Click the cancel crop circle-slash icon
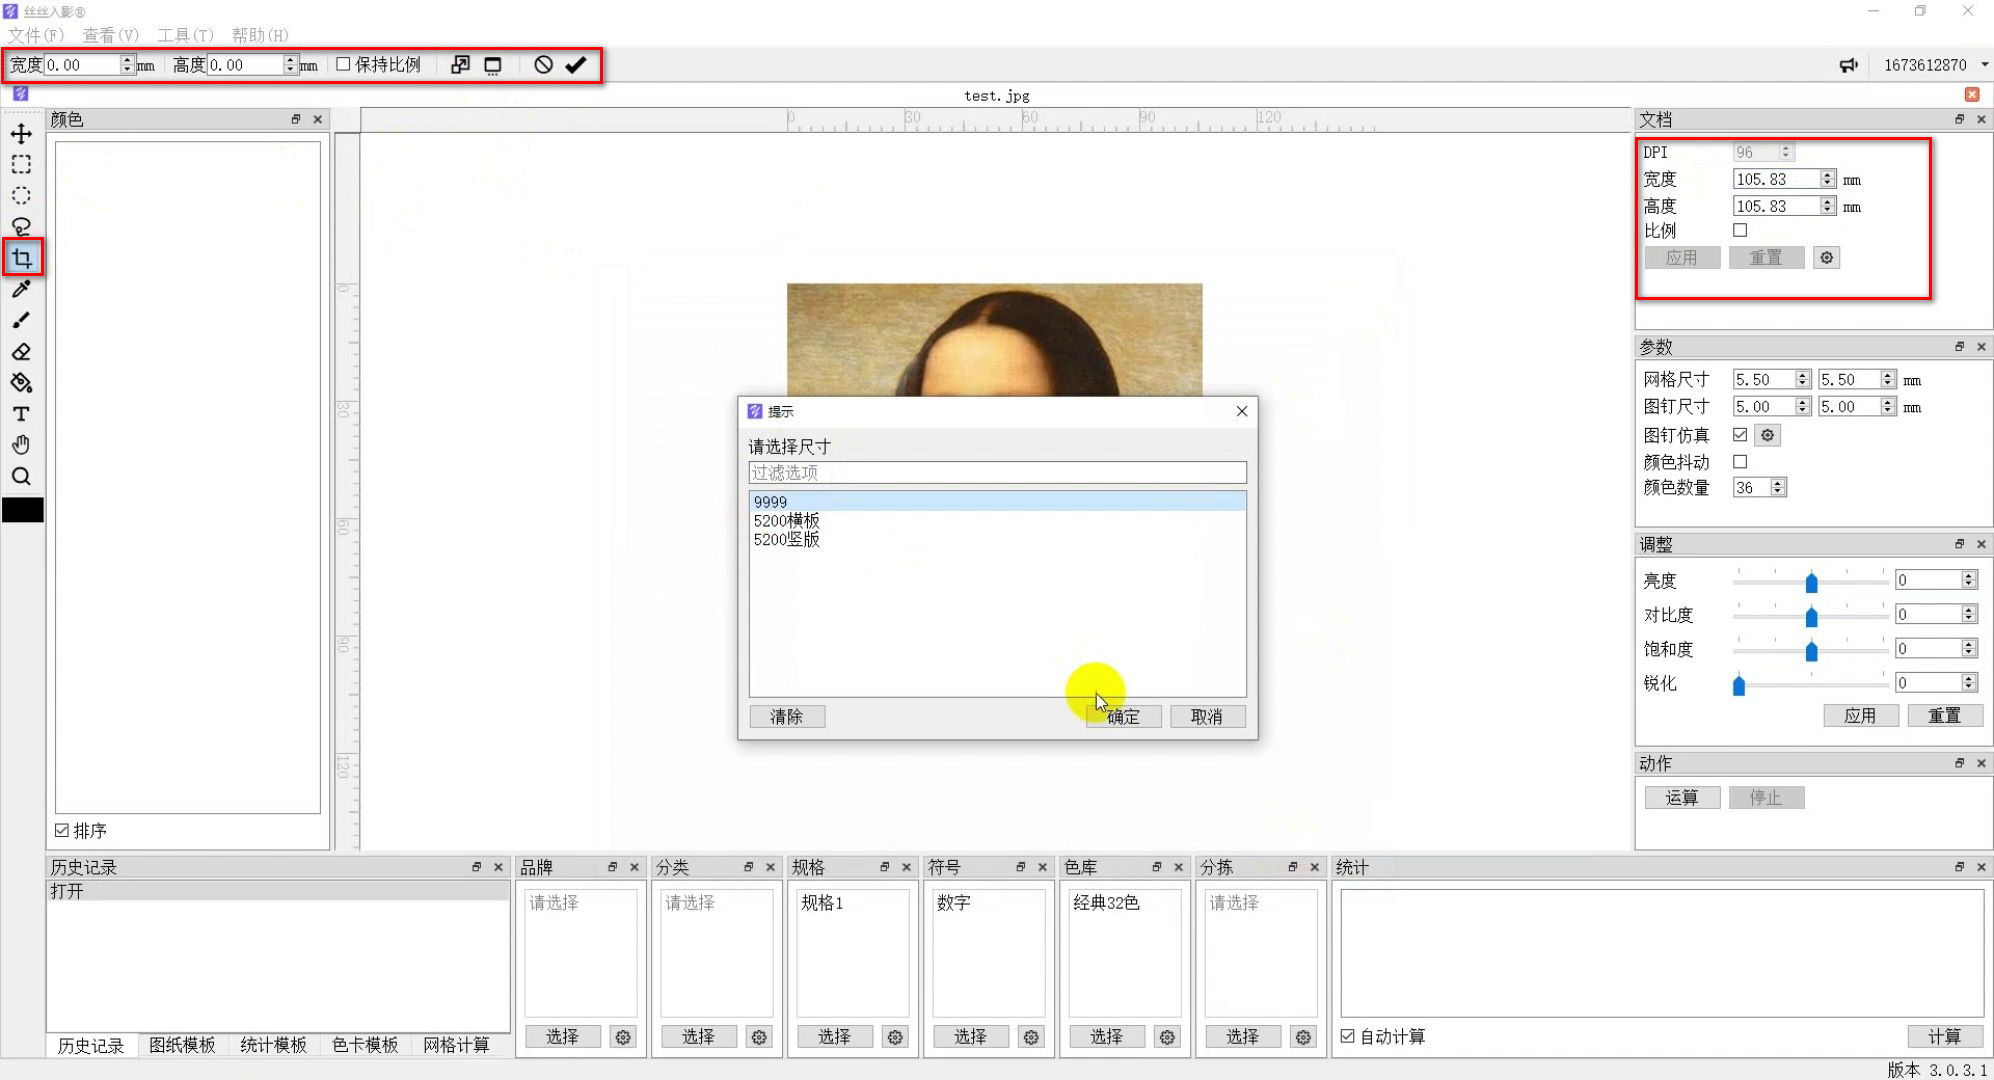This screenshot has width=1994, height=1080. pyautogui.click(x=543, y=65)
